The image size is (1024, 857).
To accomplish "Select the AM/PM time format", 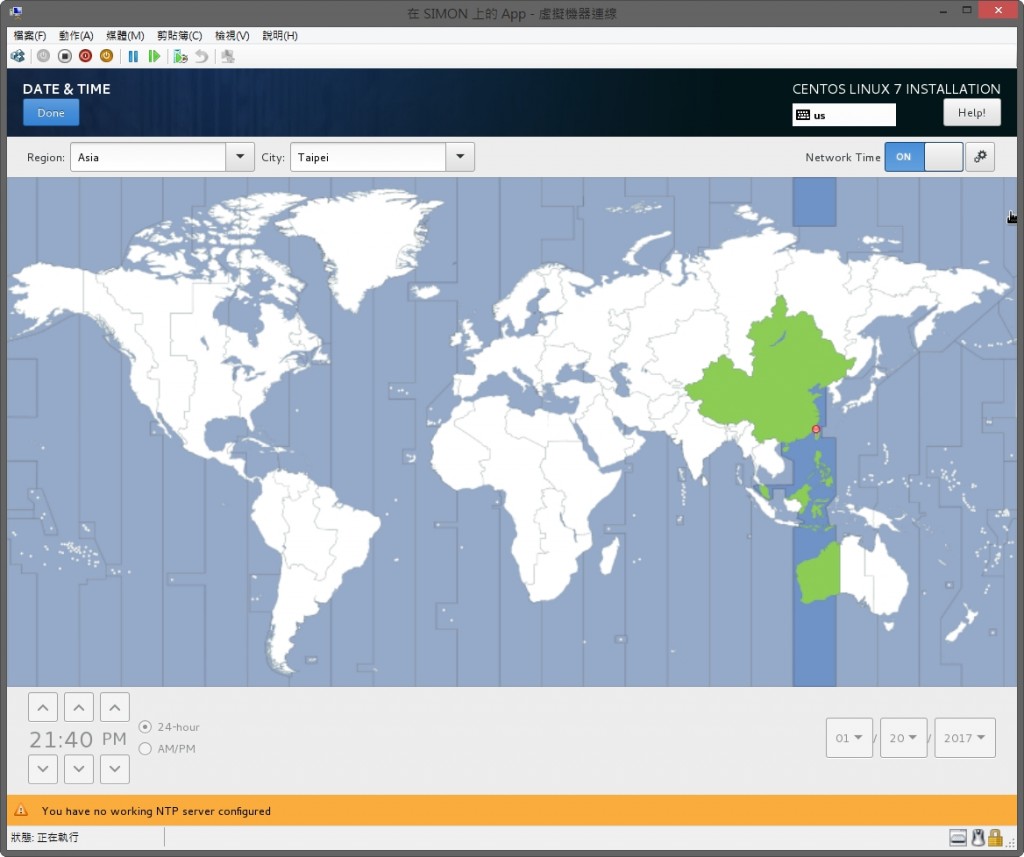I will pyautogui.click(x=145, y=749).
